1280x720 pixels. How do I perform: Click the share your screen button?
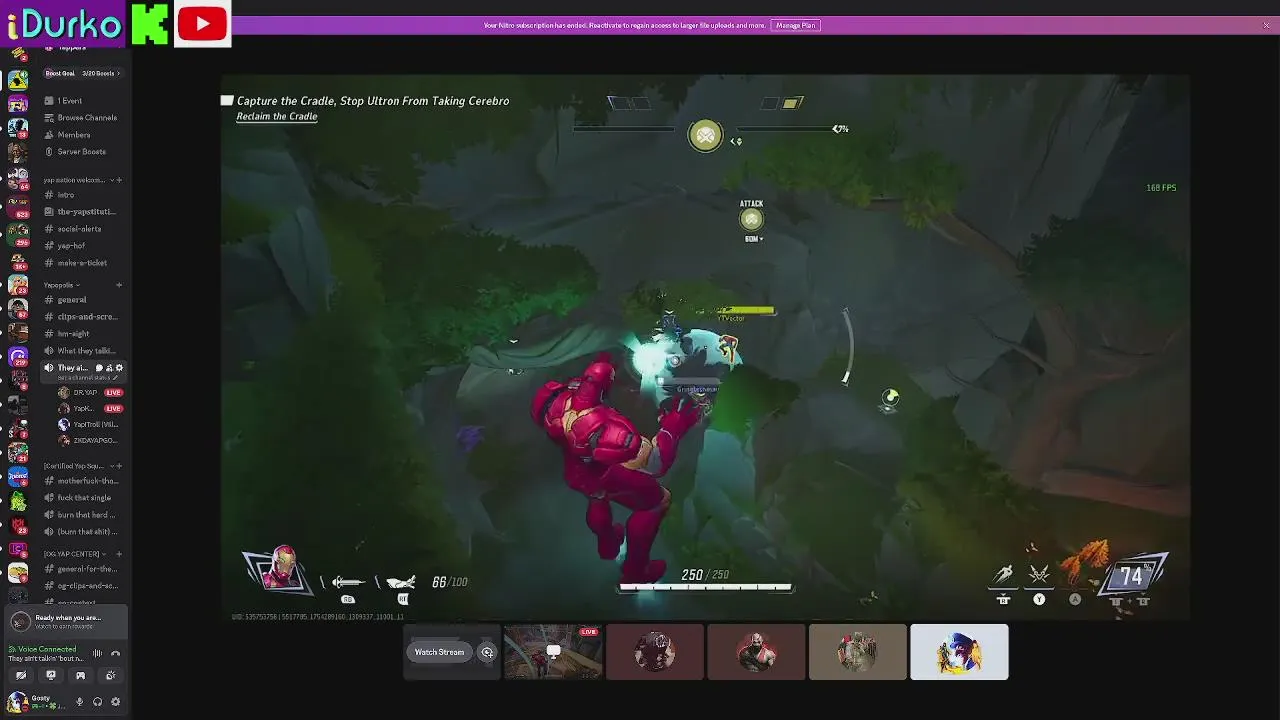pos(51,676)
